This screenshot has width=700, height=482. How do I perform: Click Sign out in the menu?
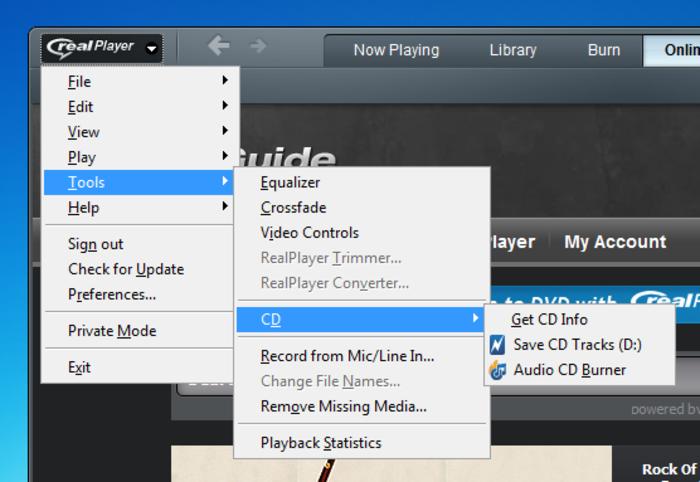[x=138, y=244]
